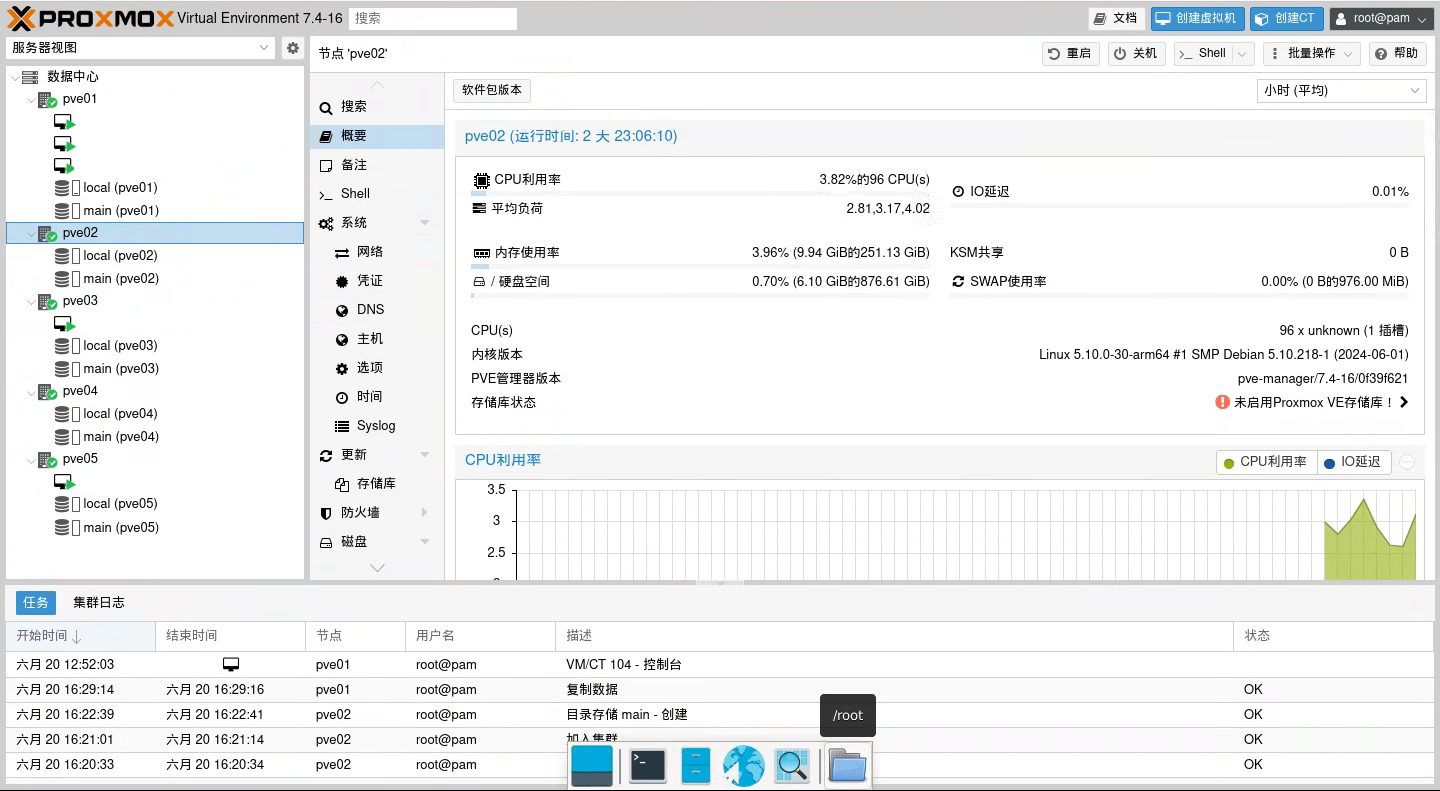
Task: Select the pve05 node icon in tree
Action: 48,459
